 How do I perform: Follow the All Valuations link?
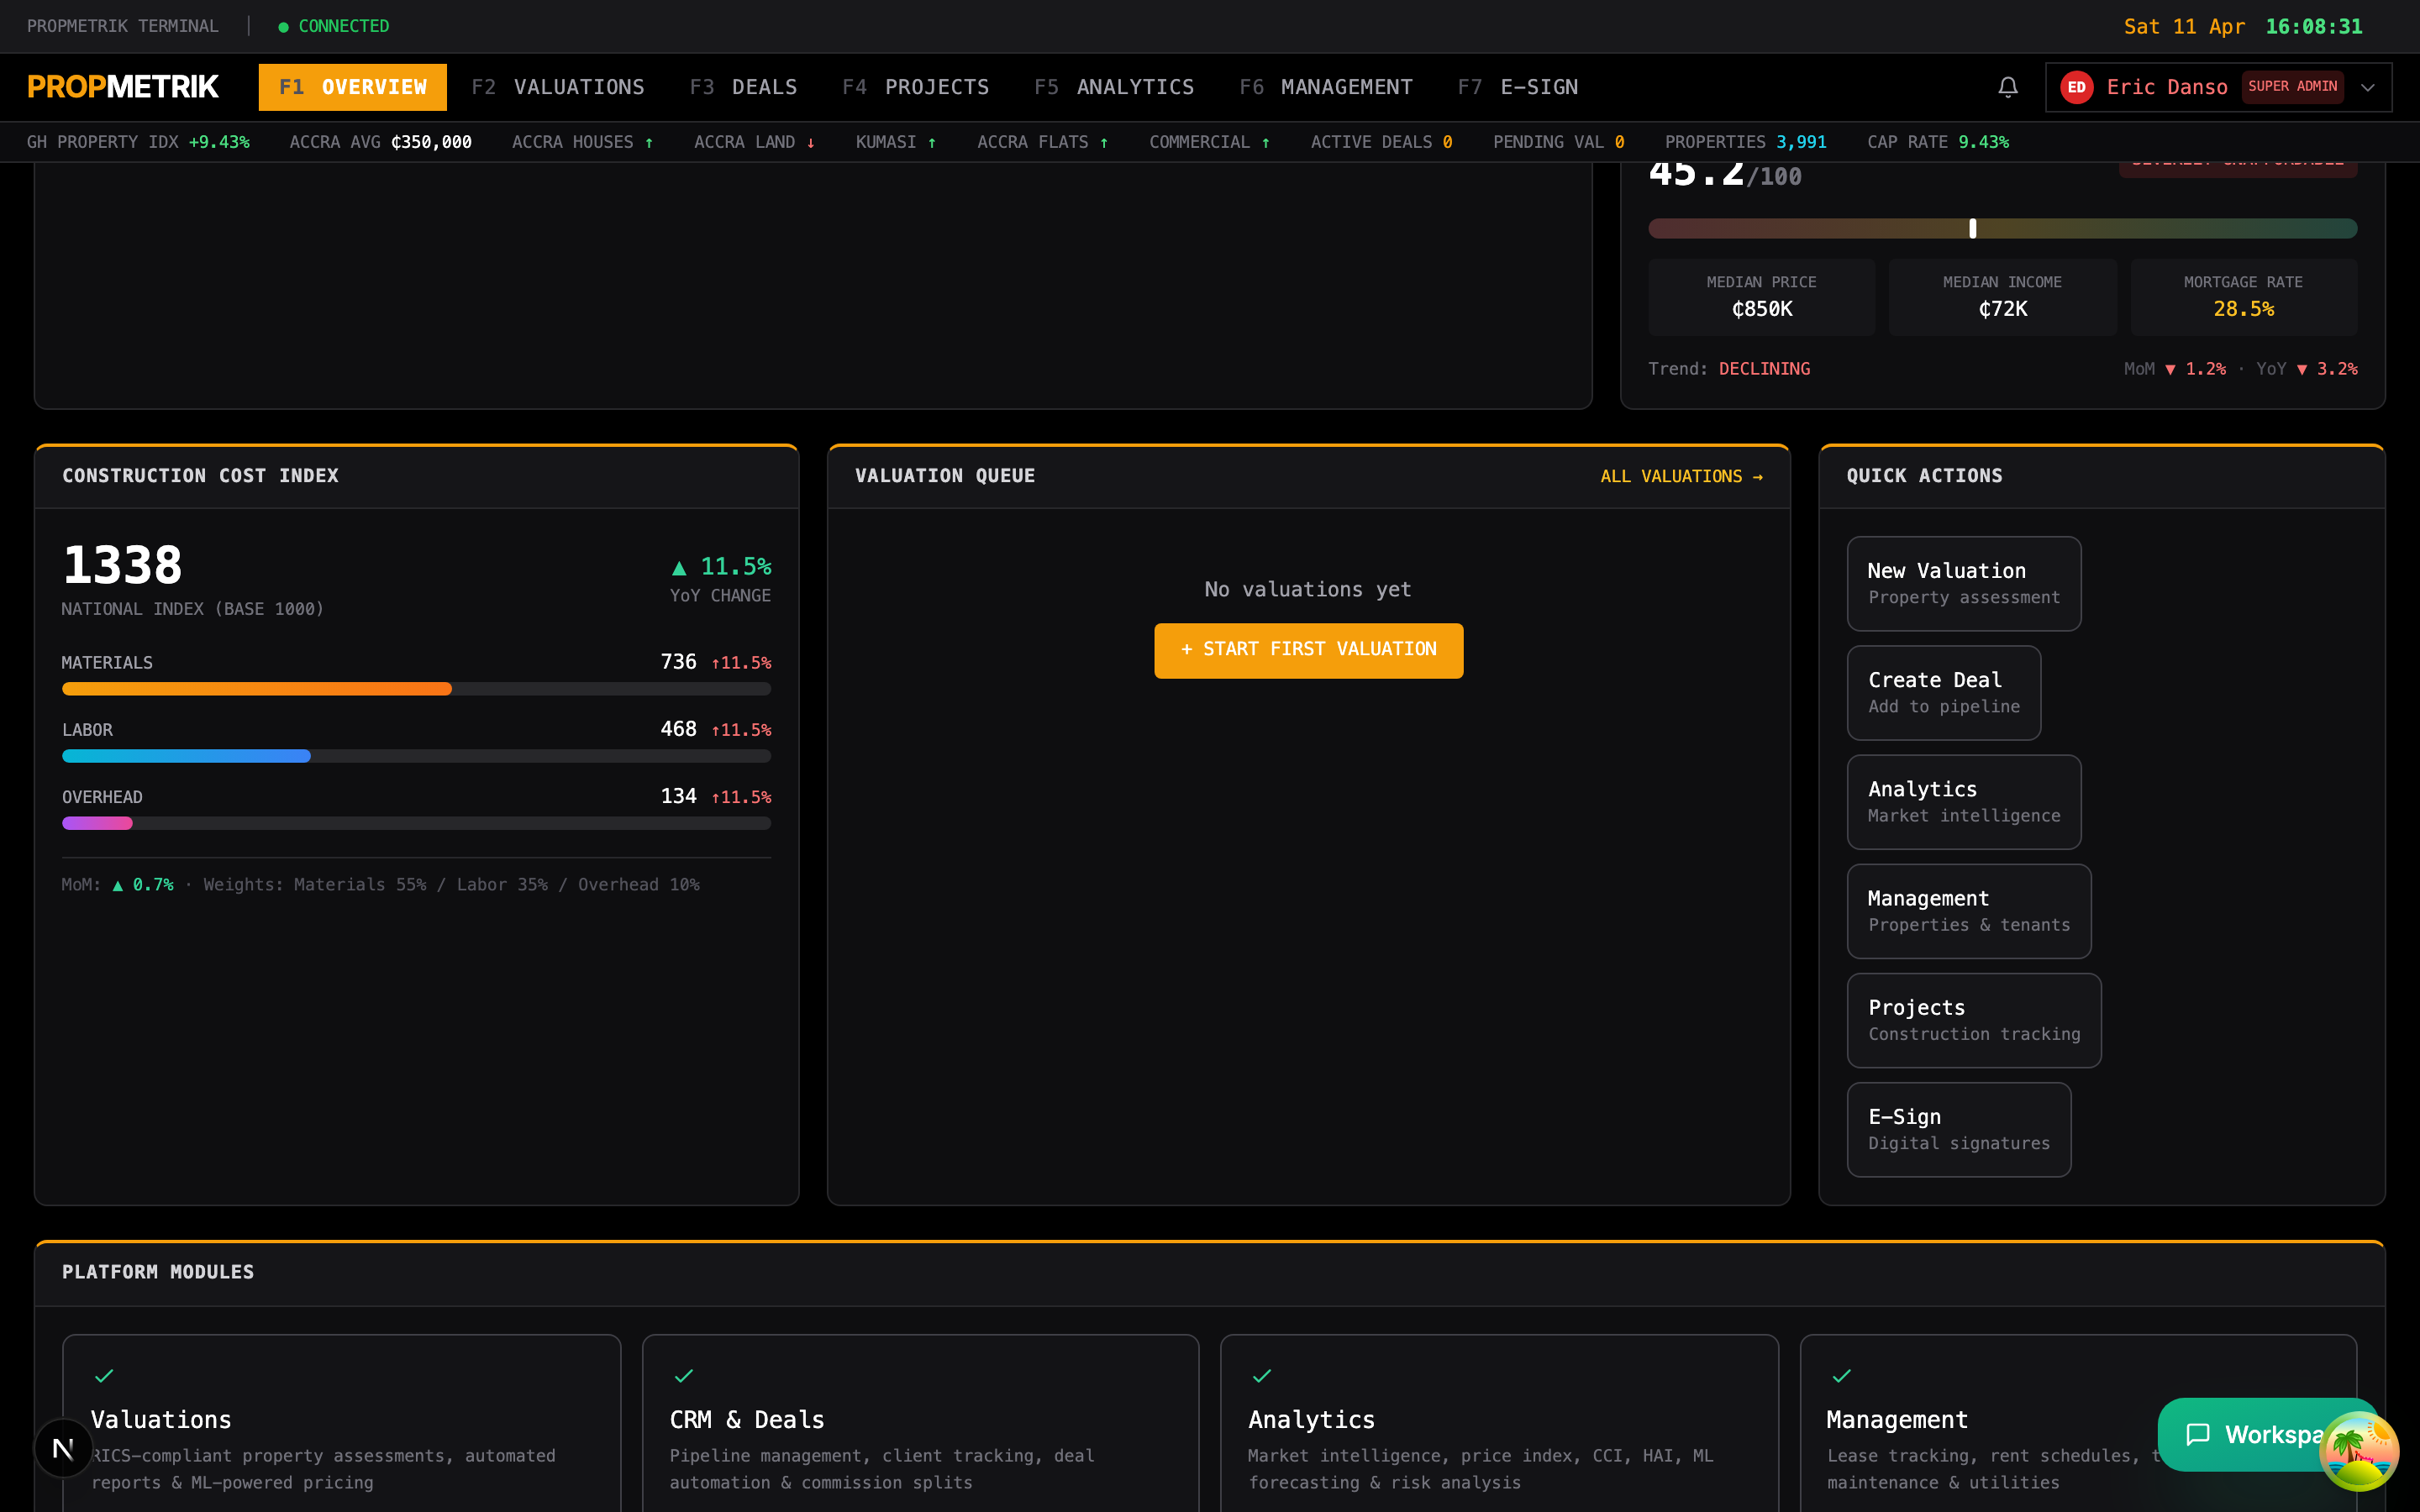(x=1681, y=476)
